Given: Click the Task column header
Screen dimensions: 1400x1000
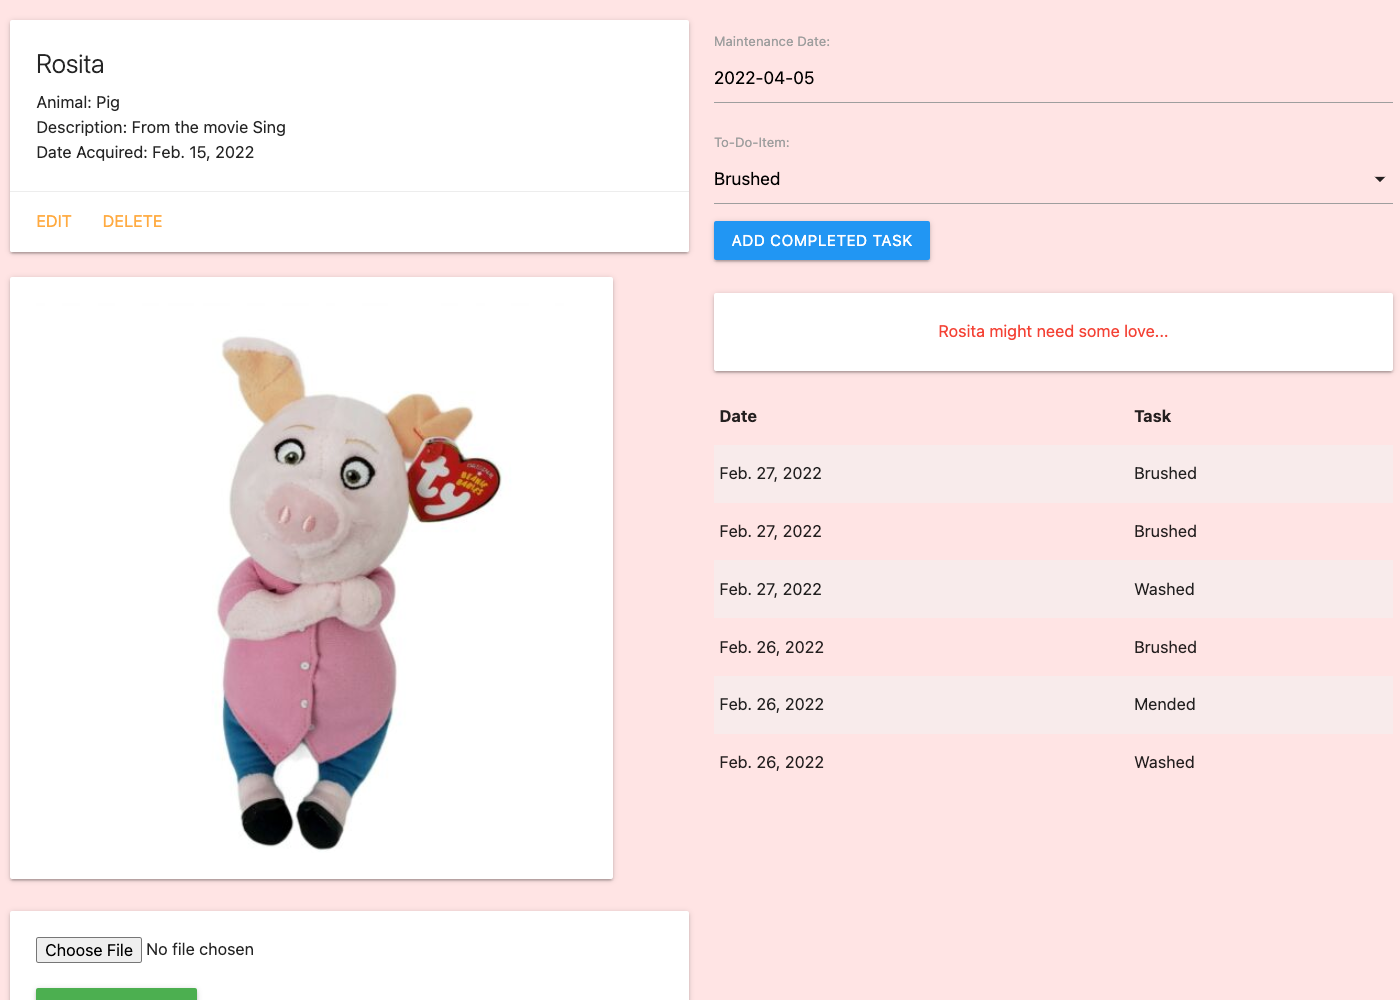Looking at the screenshot, I should coord(1152,417).
